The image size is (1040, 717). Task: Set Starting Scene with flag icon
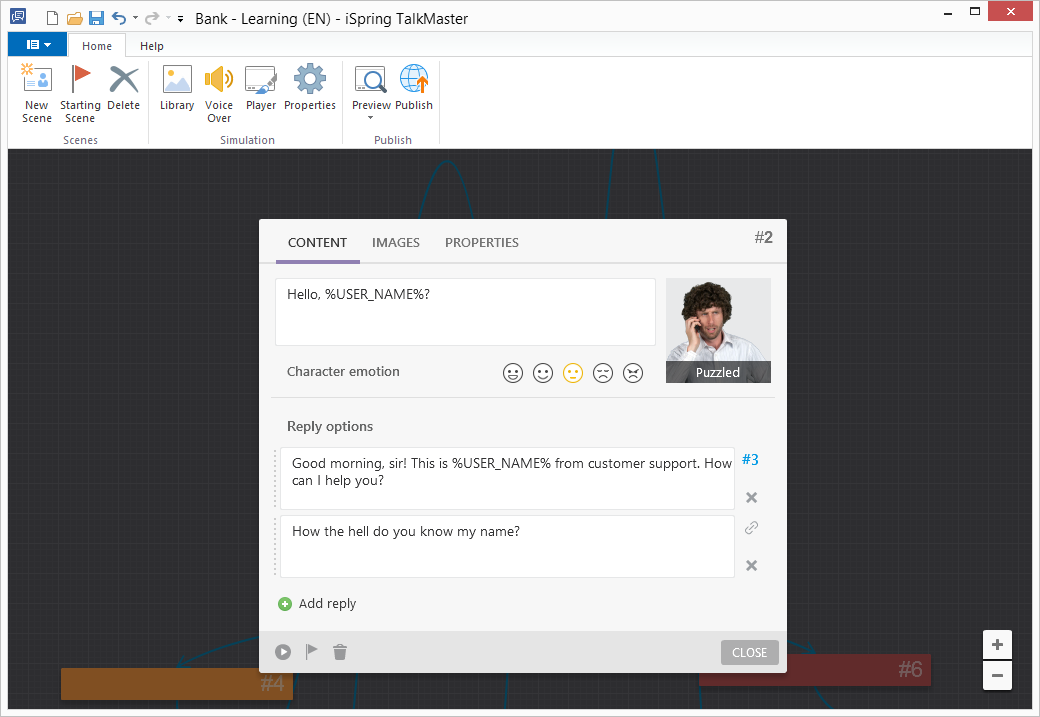pos(80,94)
